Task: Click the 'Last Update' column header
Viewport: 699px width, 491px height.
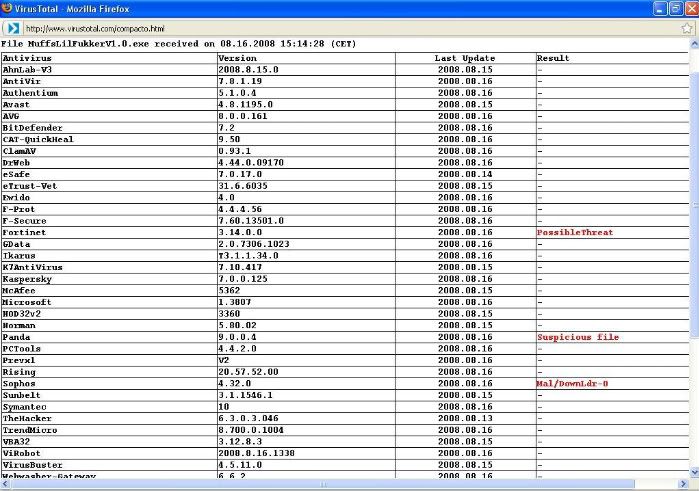Action: pos(465,58)
